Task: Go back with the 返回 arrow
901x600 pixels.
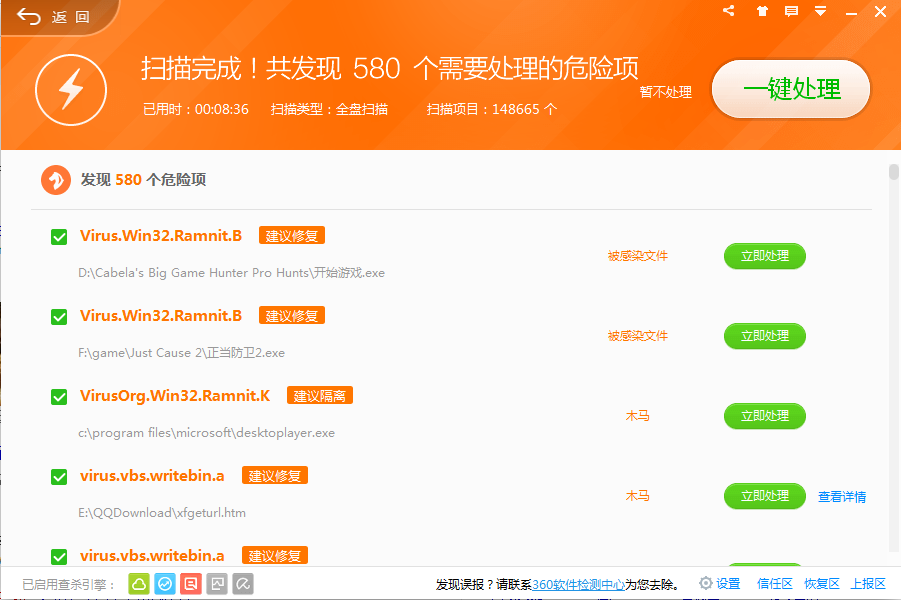Action: [x=53, y=17]
